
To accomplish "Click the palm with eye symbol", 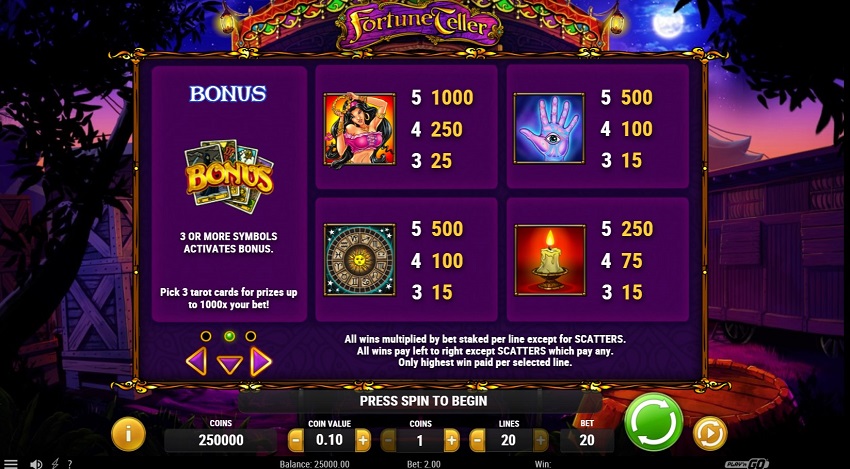I will (x=549, y=129).
